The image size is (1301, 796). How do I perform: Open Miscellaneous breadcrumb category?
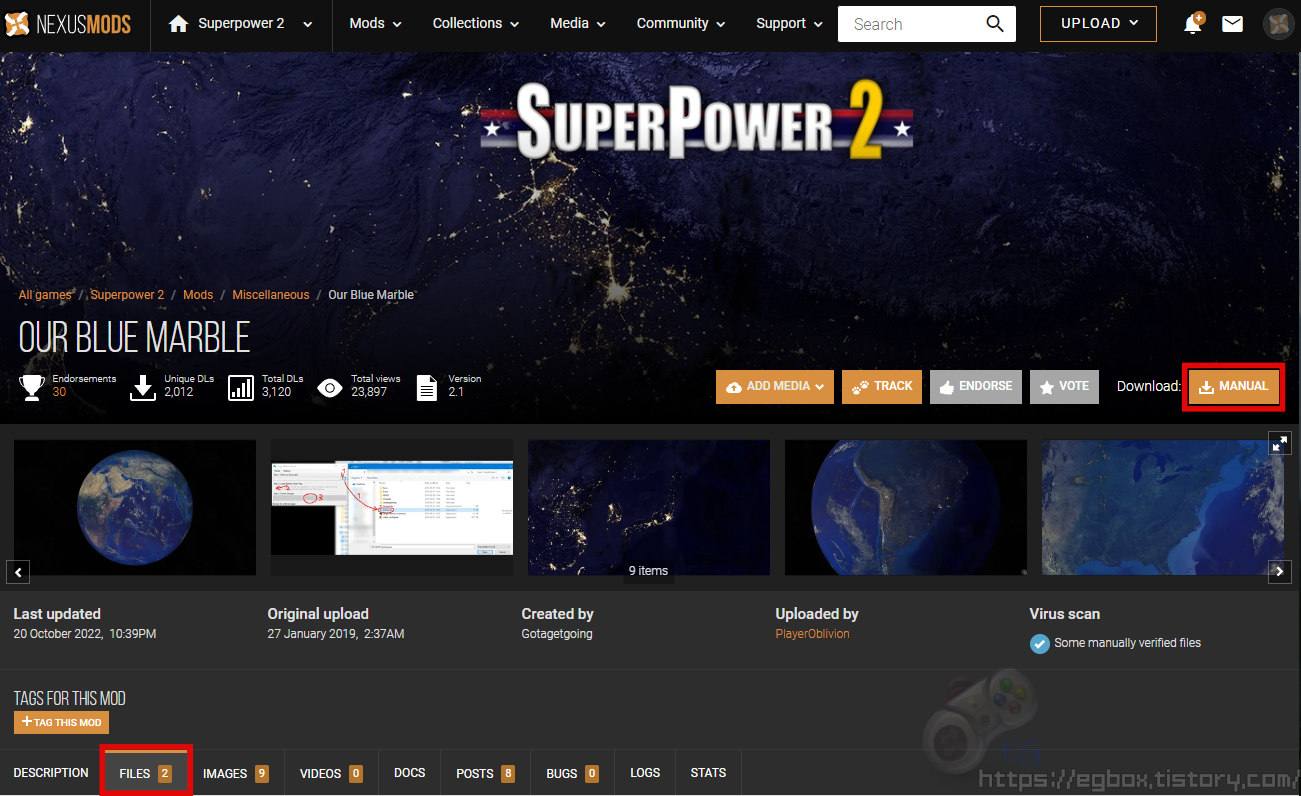[271, 295]
